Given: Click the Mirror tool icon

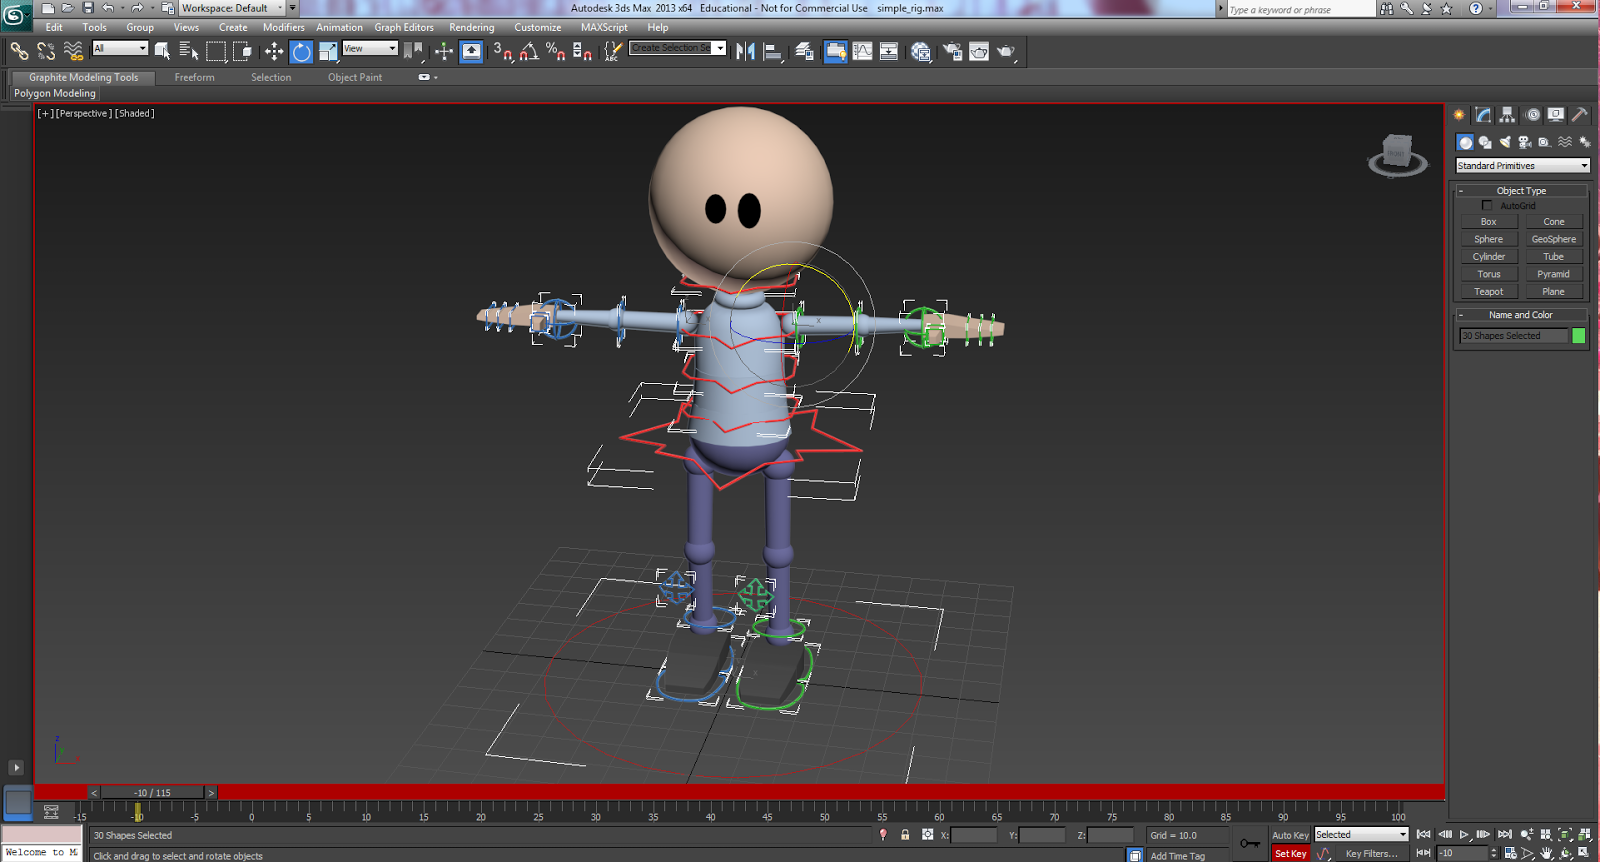Looking at the screenshot, I should [745, 51].
